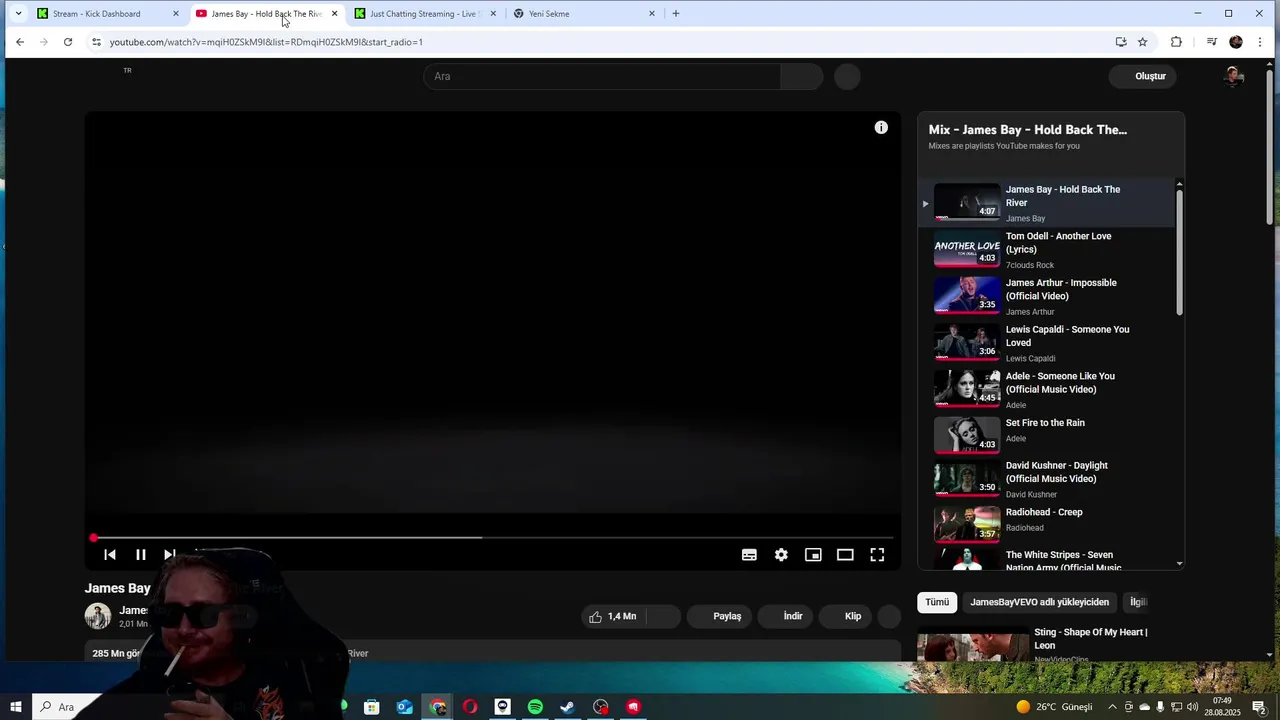Skip to next video in player
This screenshot has height=720, width=1280.
[x=170, y=555]
